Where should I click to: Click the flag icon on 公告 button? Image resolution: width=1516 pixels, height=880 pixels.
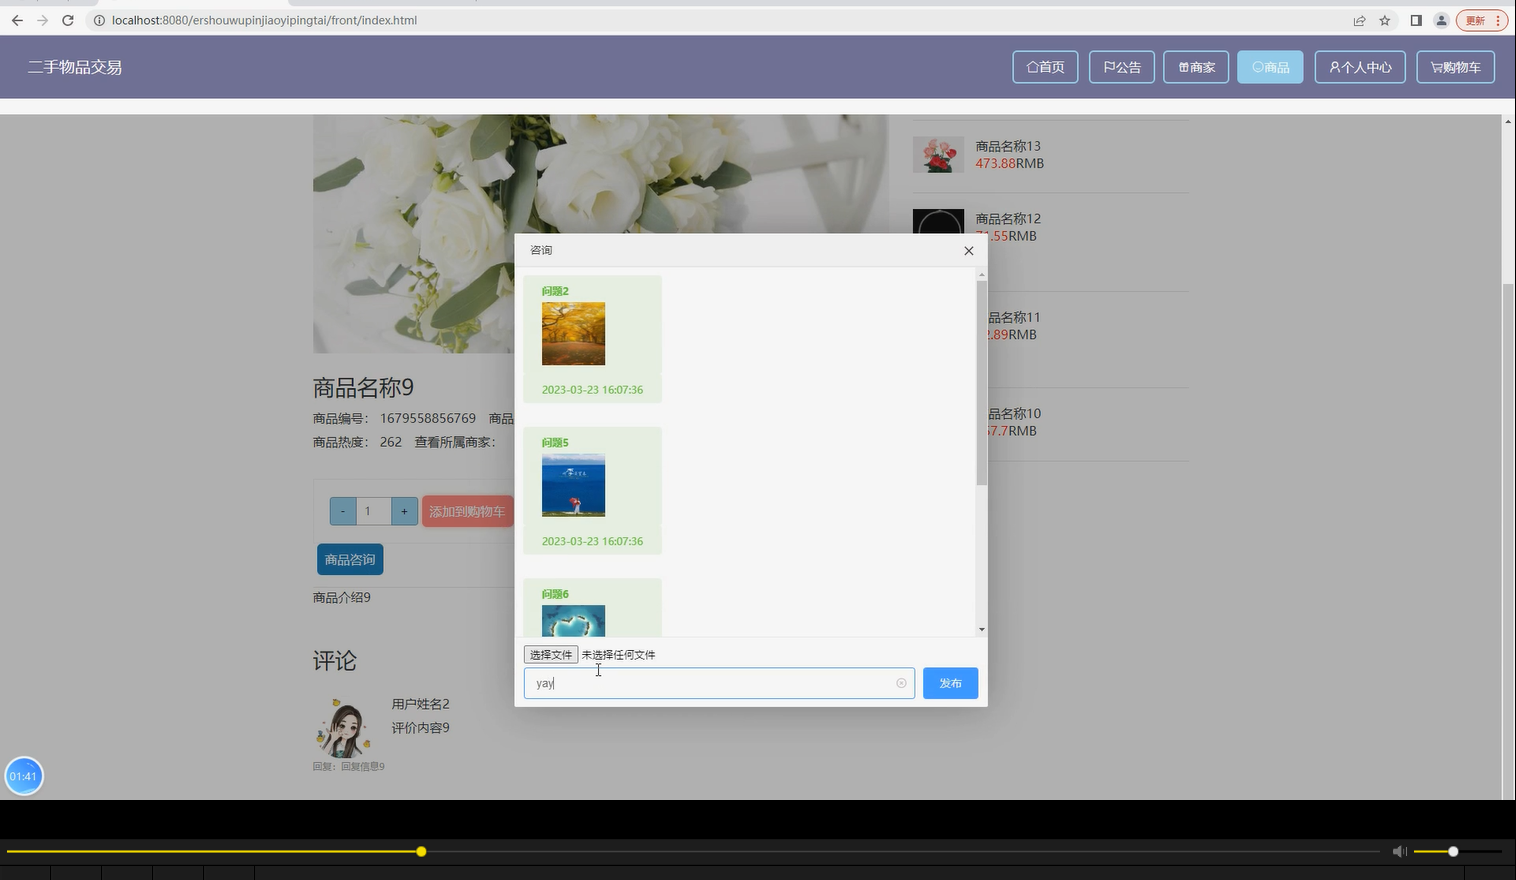(x=1107, y=67)
